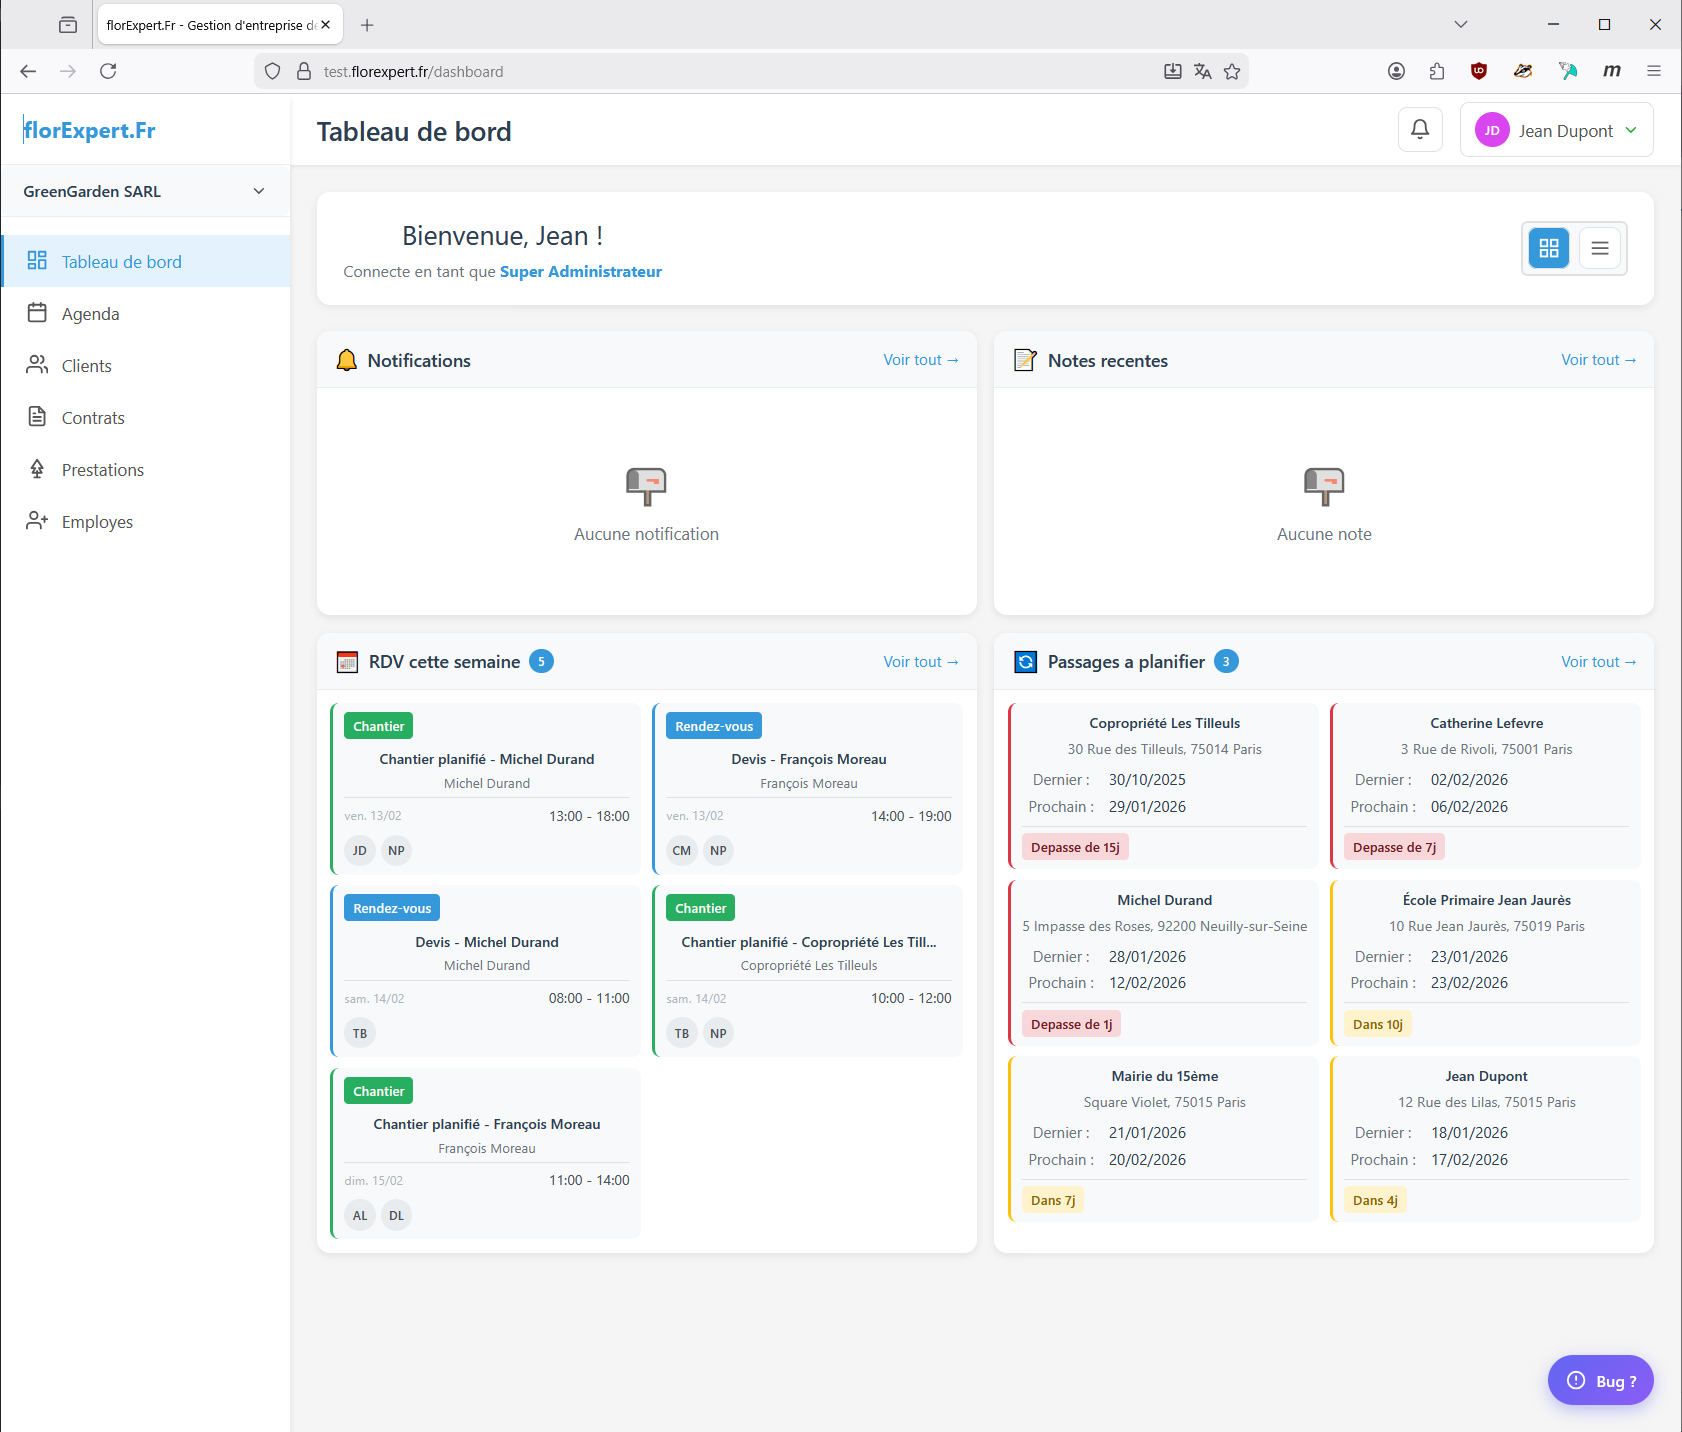Screen dimensions: 1682x1432
Task: Navigate to Prestations page
Action: coord(102,470)
